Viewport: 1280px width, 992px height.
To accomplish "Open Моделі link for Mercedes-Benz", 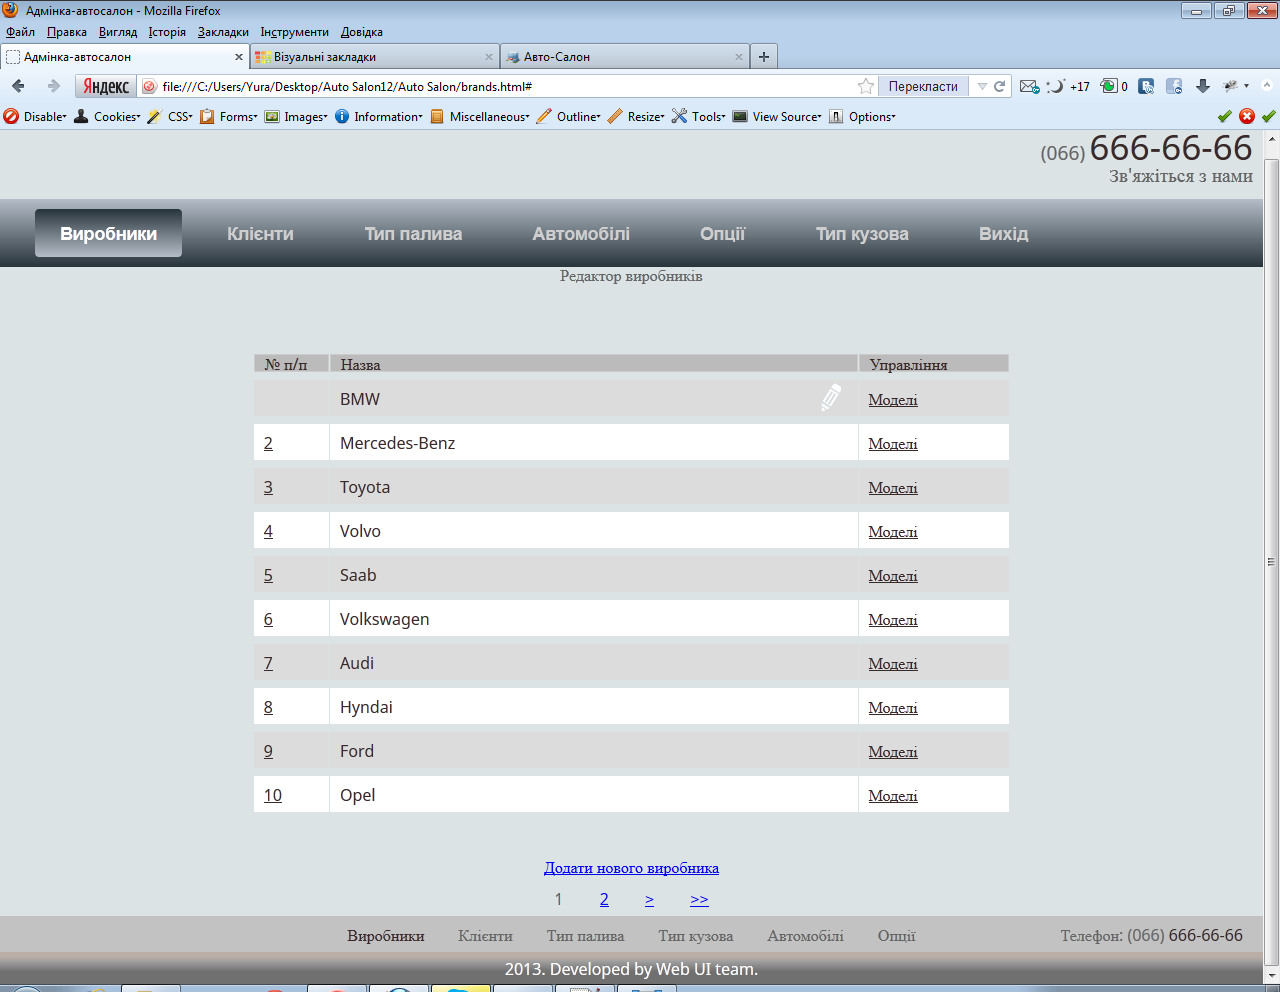I will [x=893, y=443].
